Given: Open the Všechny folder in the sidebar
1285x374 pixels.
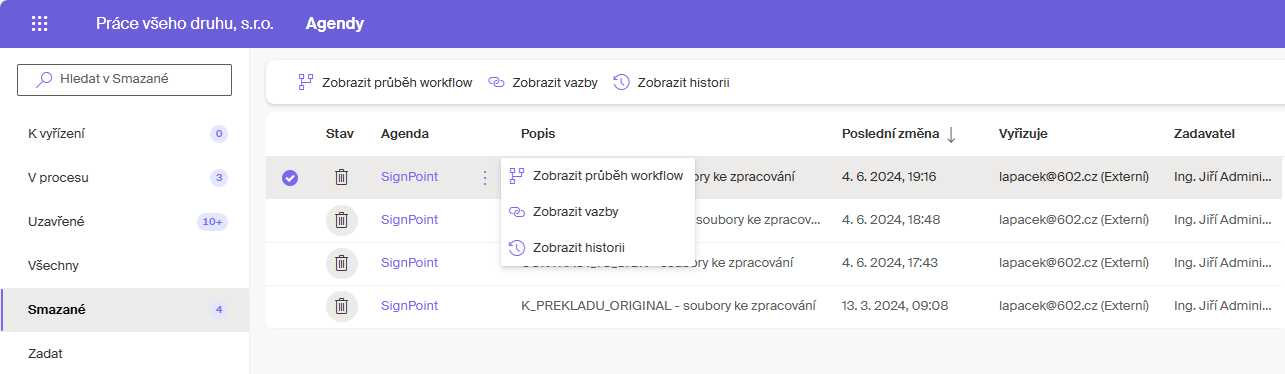Looking at the screenshot, I should coord(124,266).
